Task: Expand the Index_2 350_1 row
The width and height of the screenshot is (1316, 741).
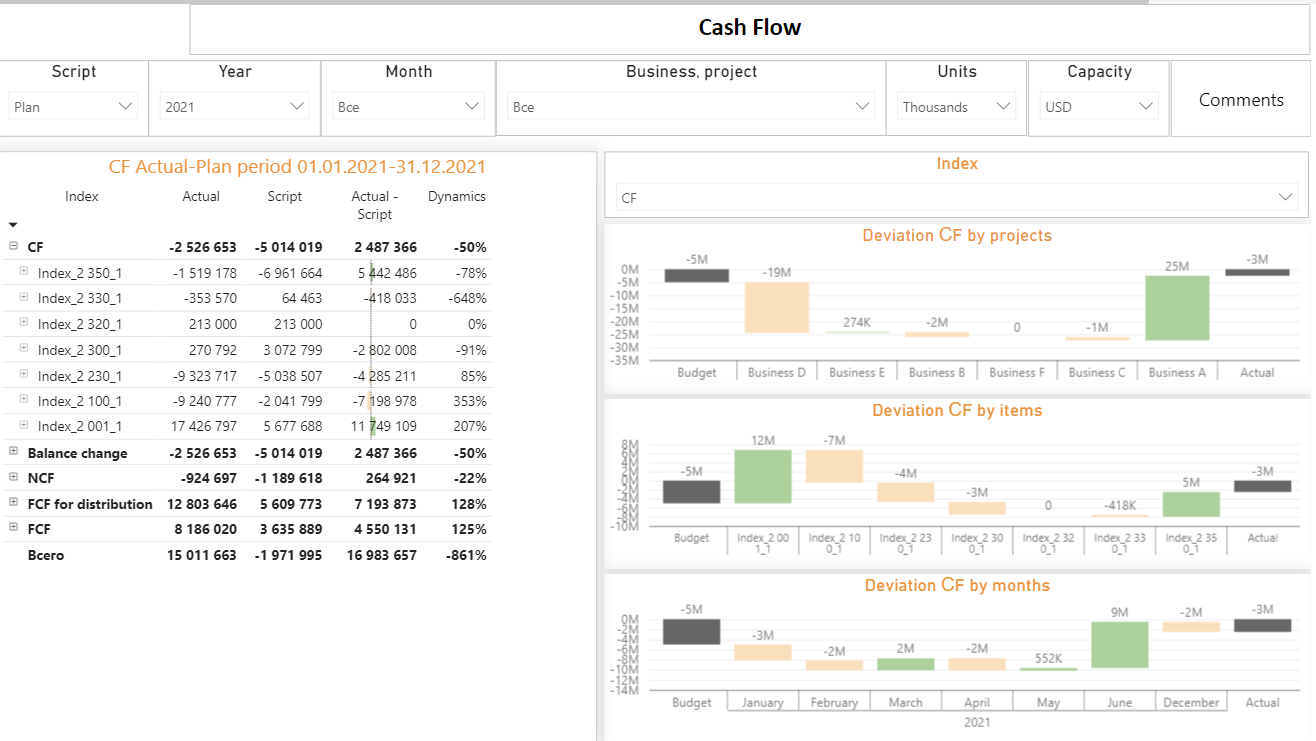Action: pyautogui.click(x=24, y=272)
